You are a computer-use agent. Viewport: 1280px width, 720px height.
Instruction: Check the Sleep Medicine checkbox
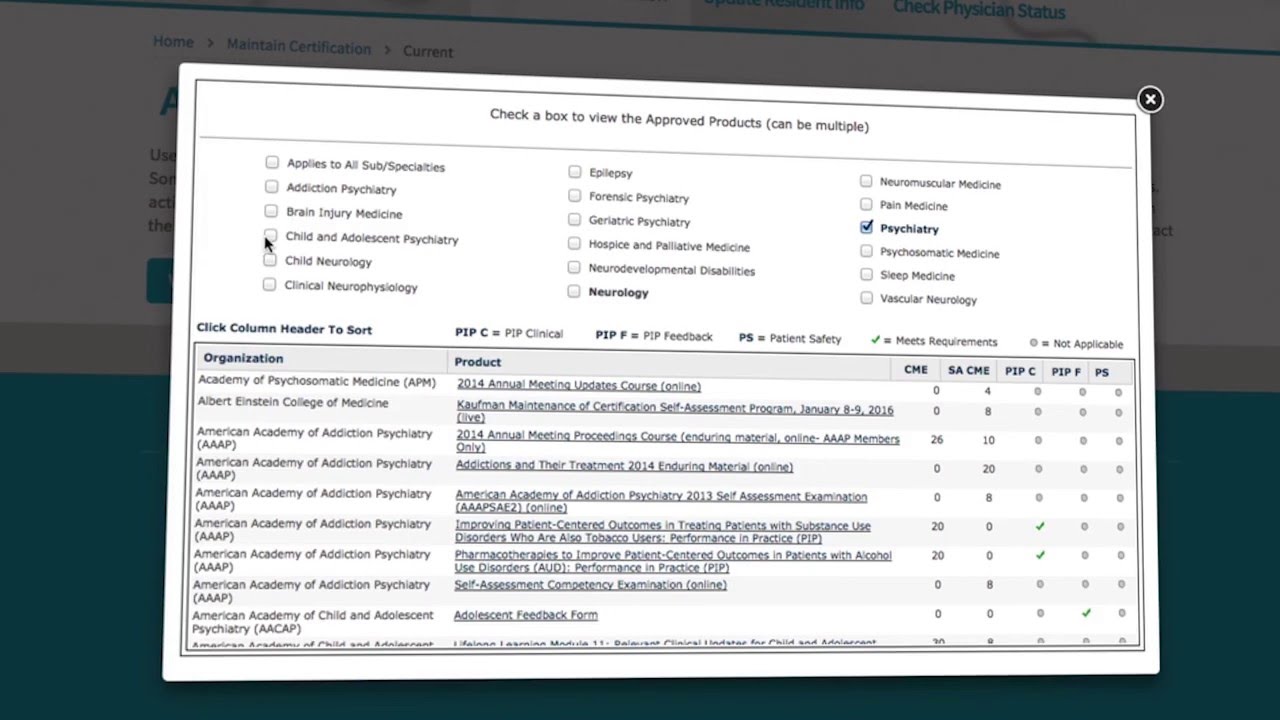[x=866, y=274]
